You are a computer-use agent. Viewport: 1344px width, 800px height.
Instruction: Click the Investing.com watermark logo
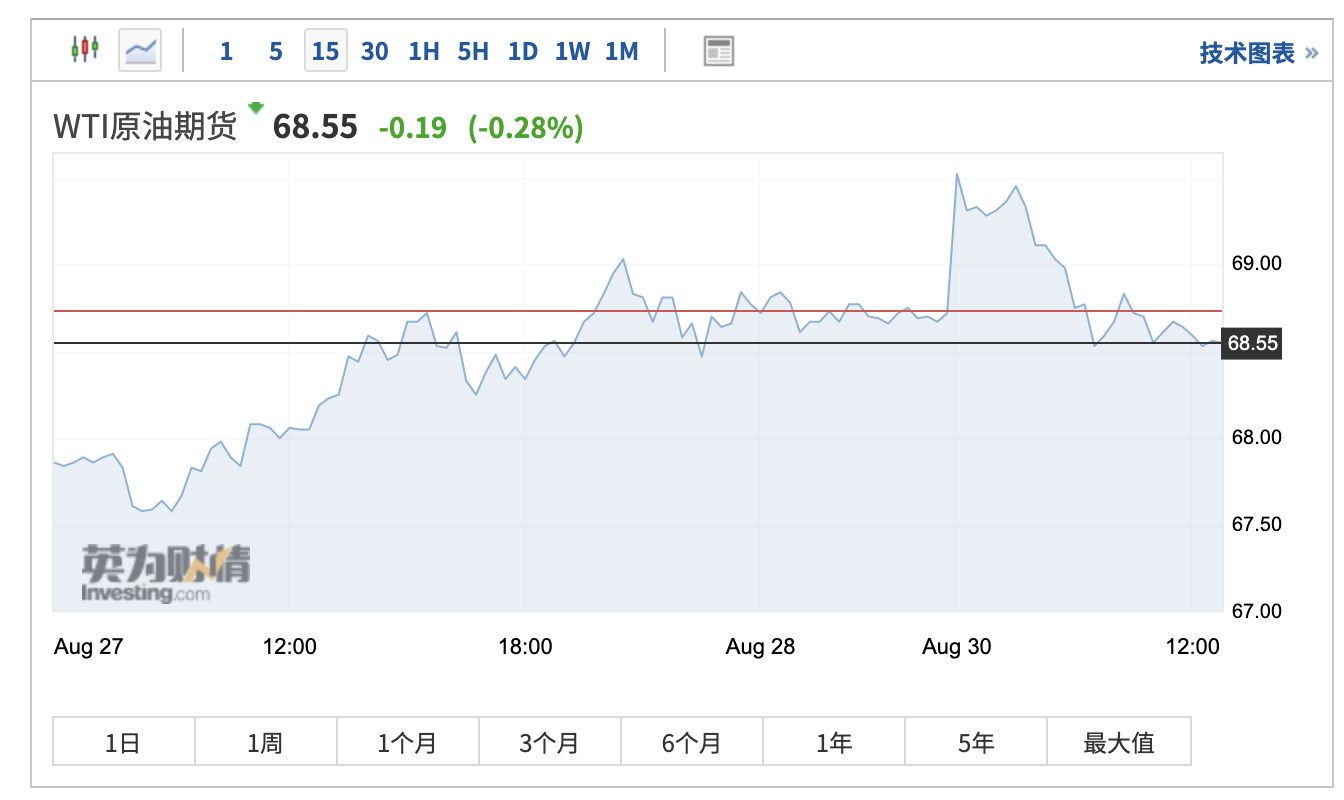point(165,574)
